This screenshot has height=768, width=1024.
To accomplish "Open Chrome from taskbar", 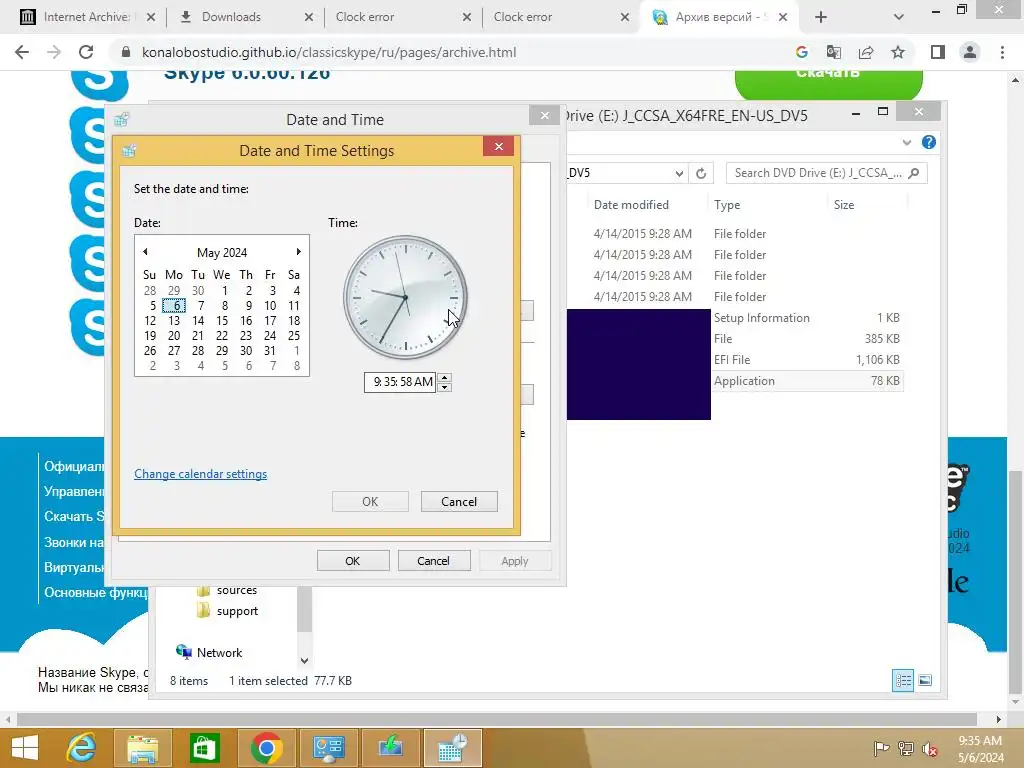I will [266, 748].
